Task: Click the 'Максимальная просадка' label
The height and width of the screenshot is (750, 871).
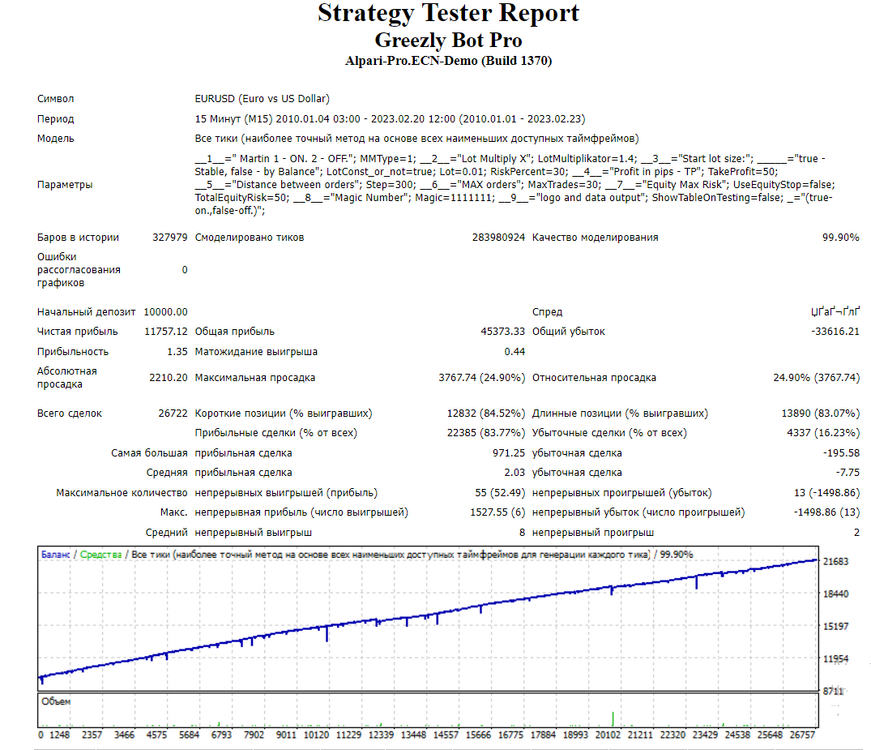Action: pyautogui.click(x=255, y=377)
